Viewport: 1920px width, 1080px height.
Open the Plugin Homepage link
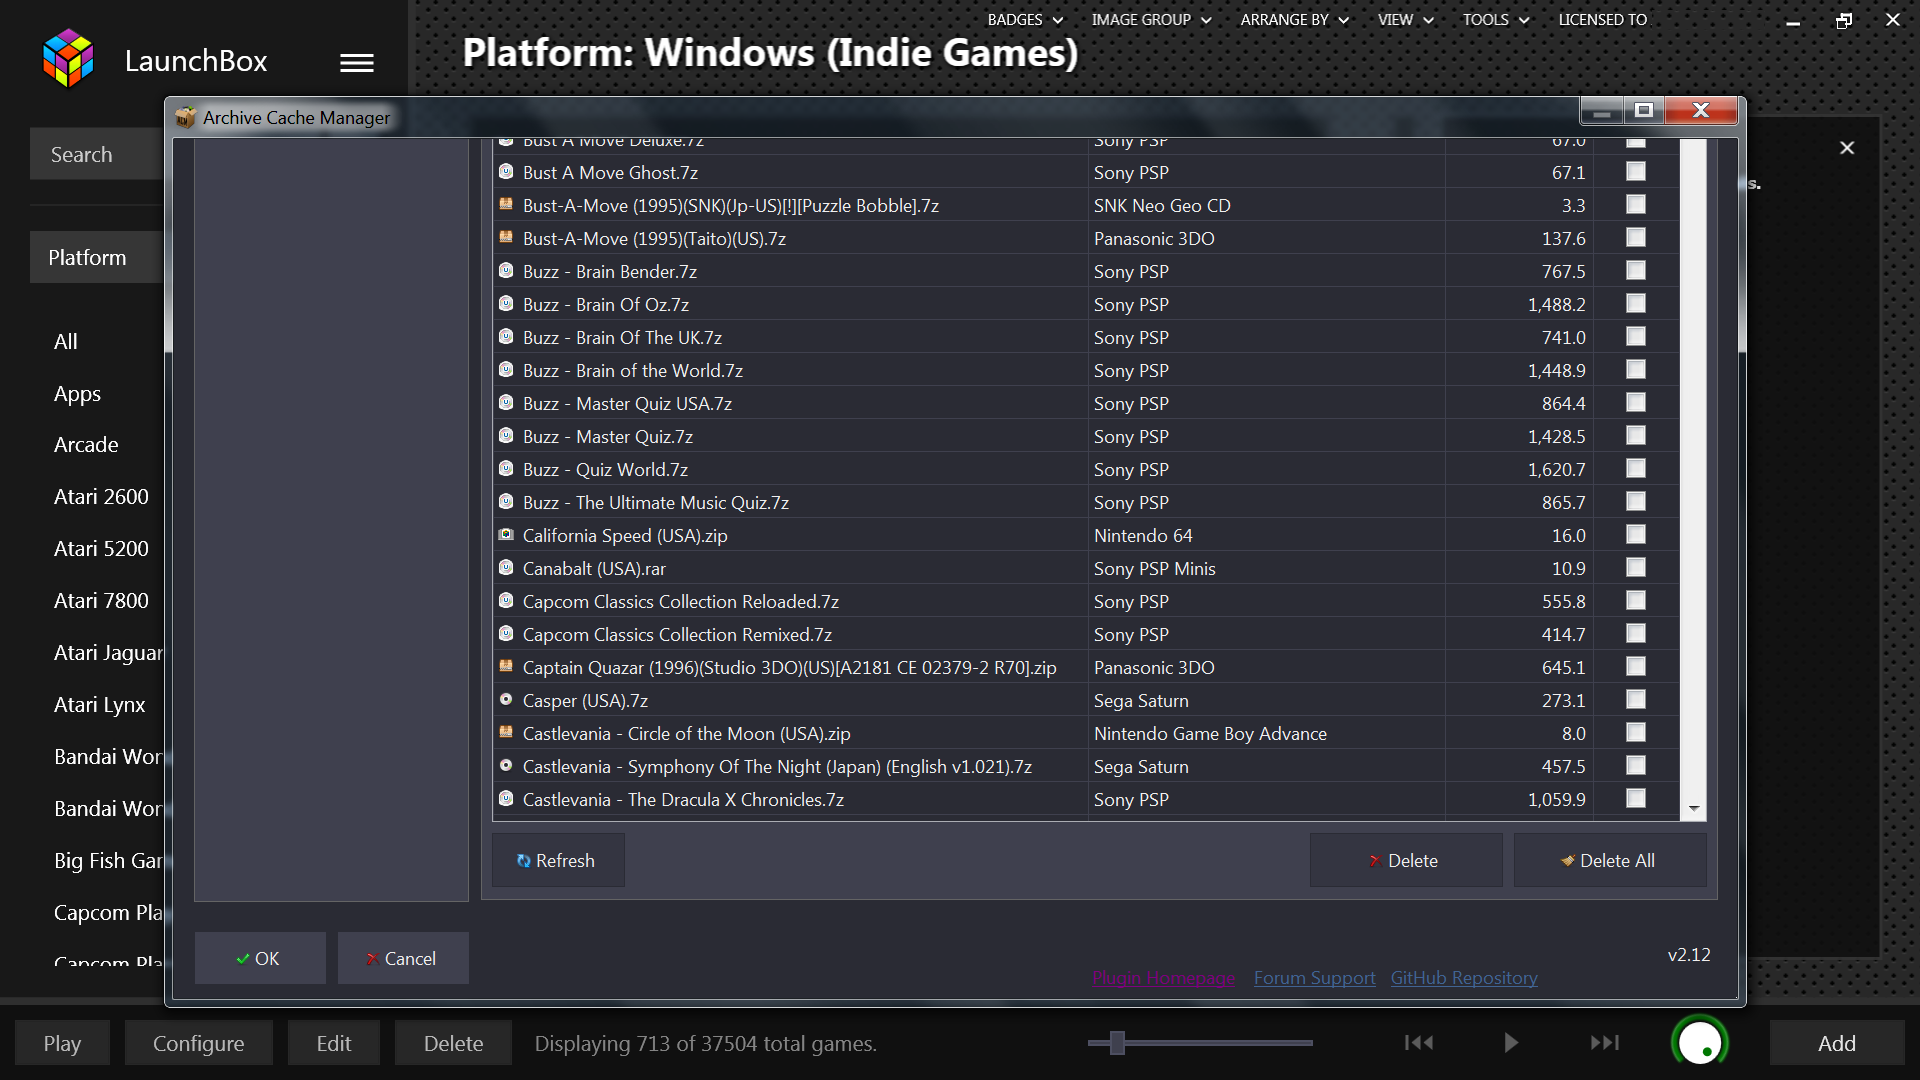click(x=1164, y=978)
